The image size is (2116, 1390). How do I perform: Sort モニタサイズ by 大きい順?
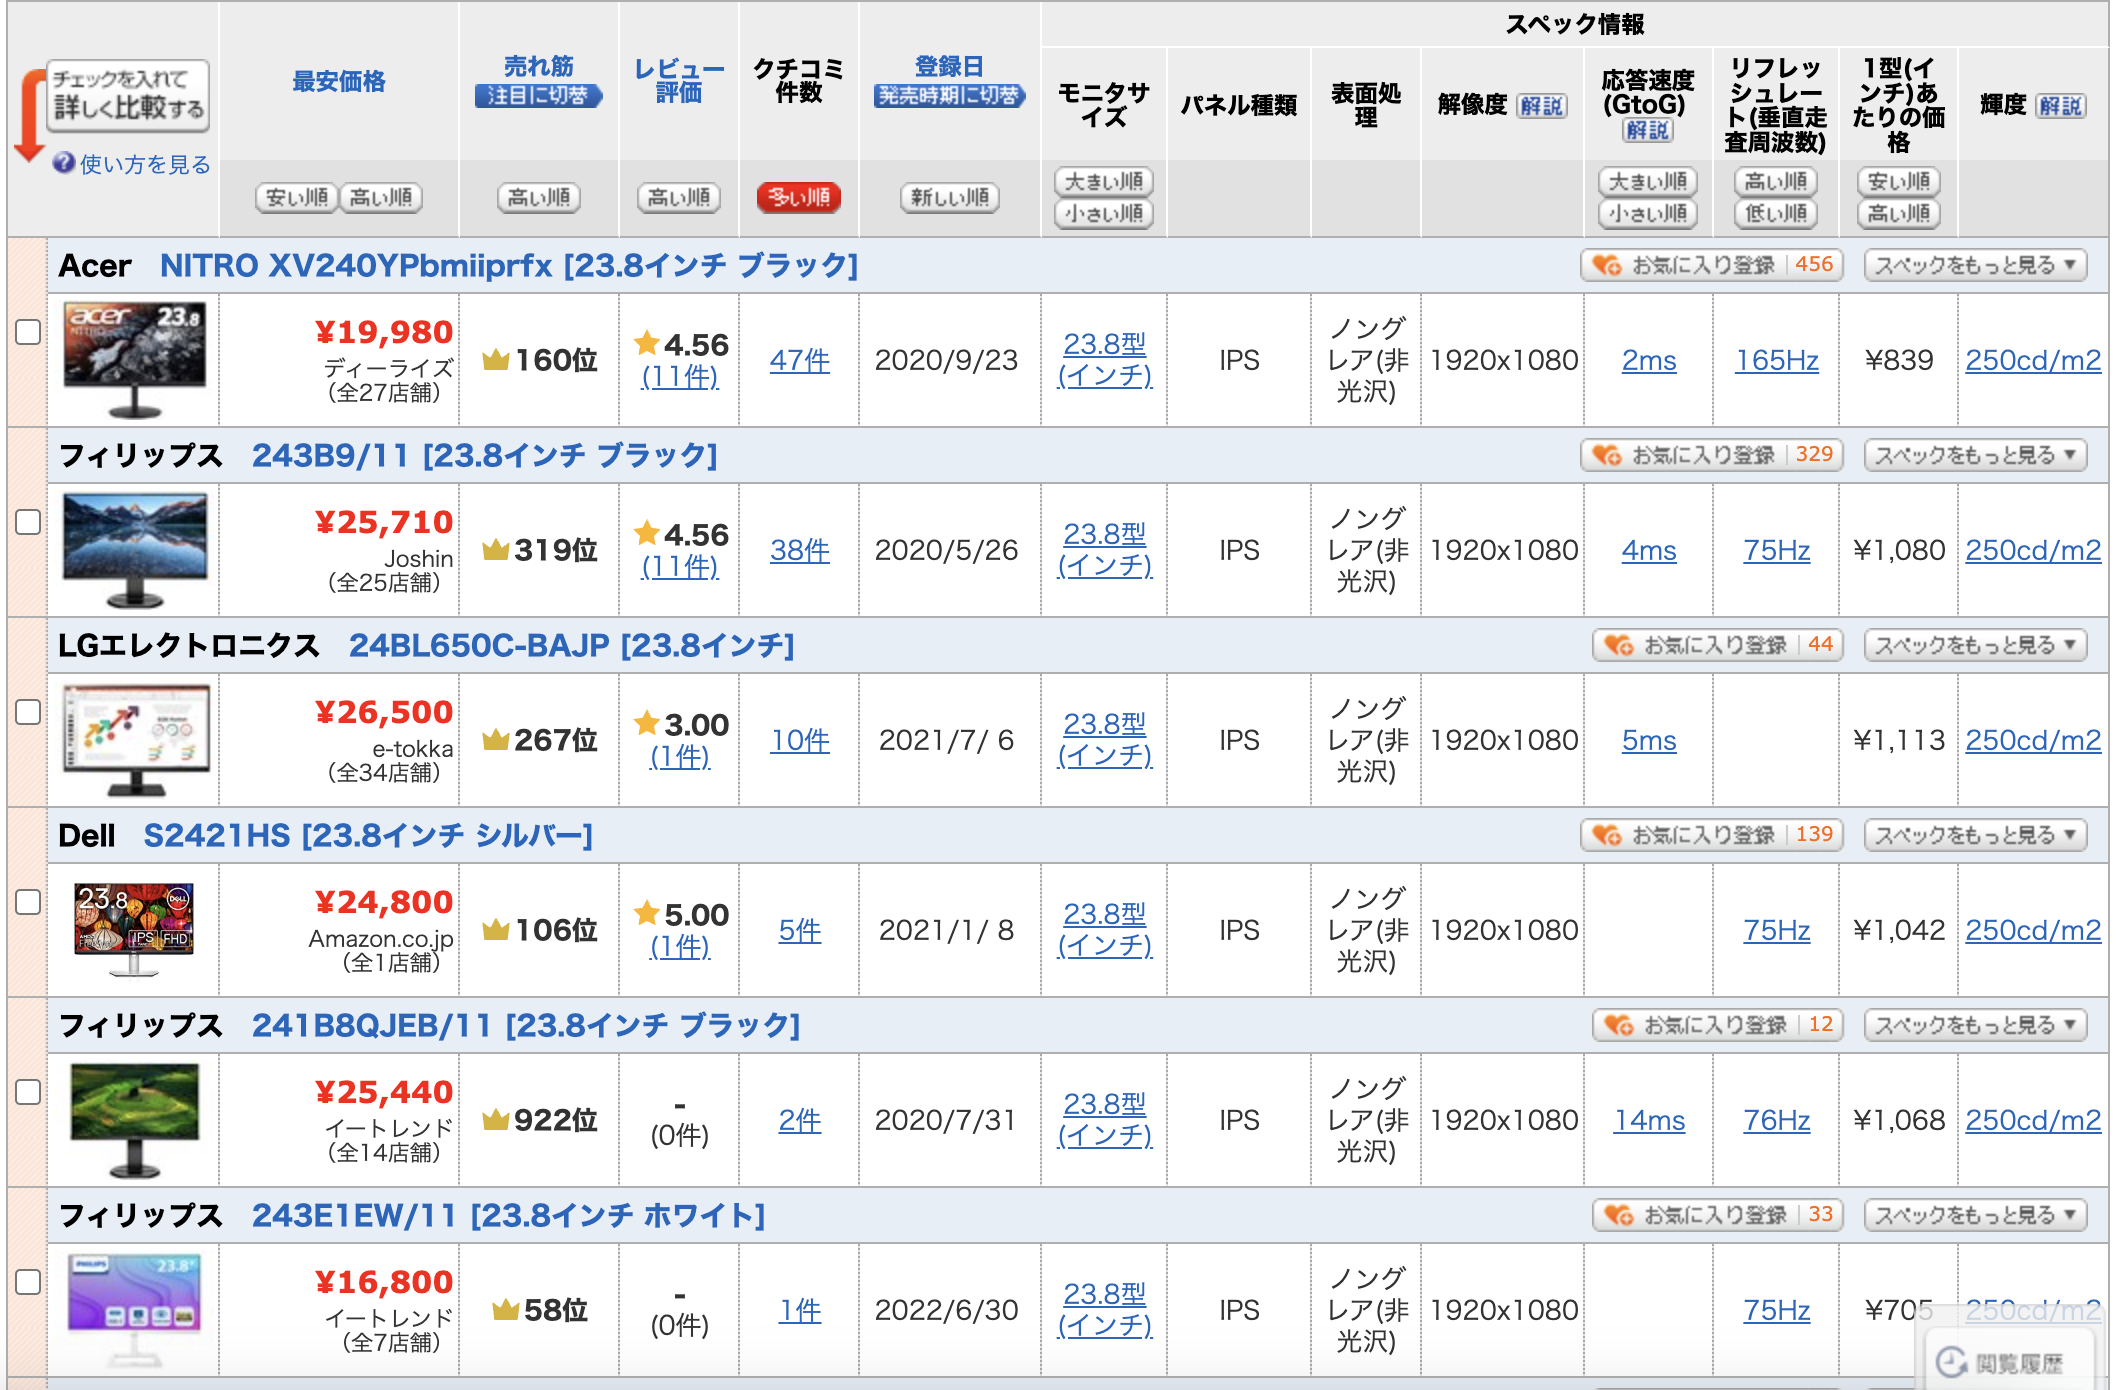[x=1104, y=181]
